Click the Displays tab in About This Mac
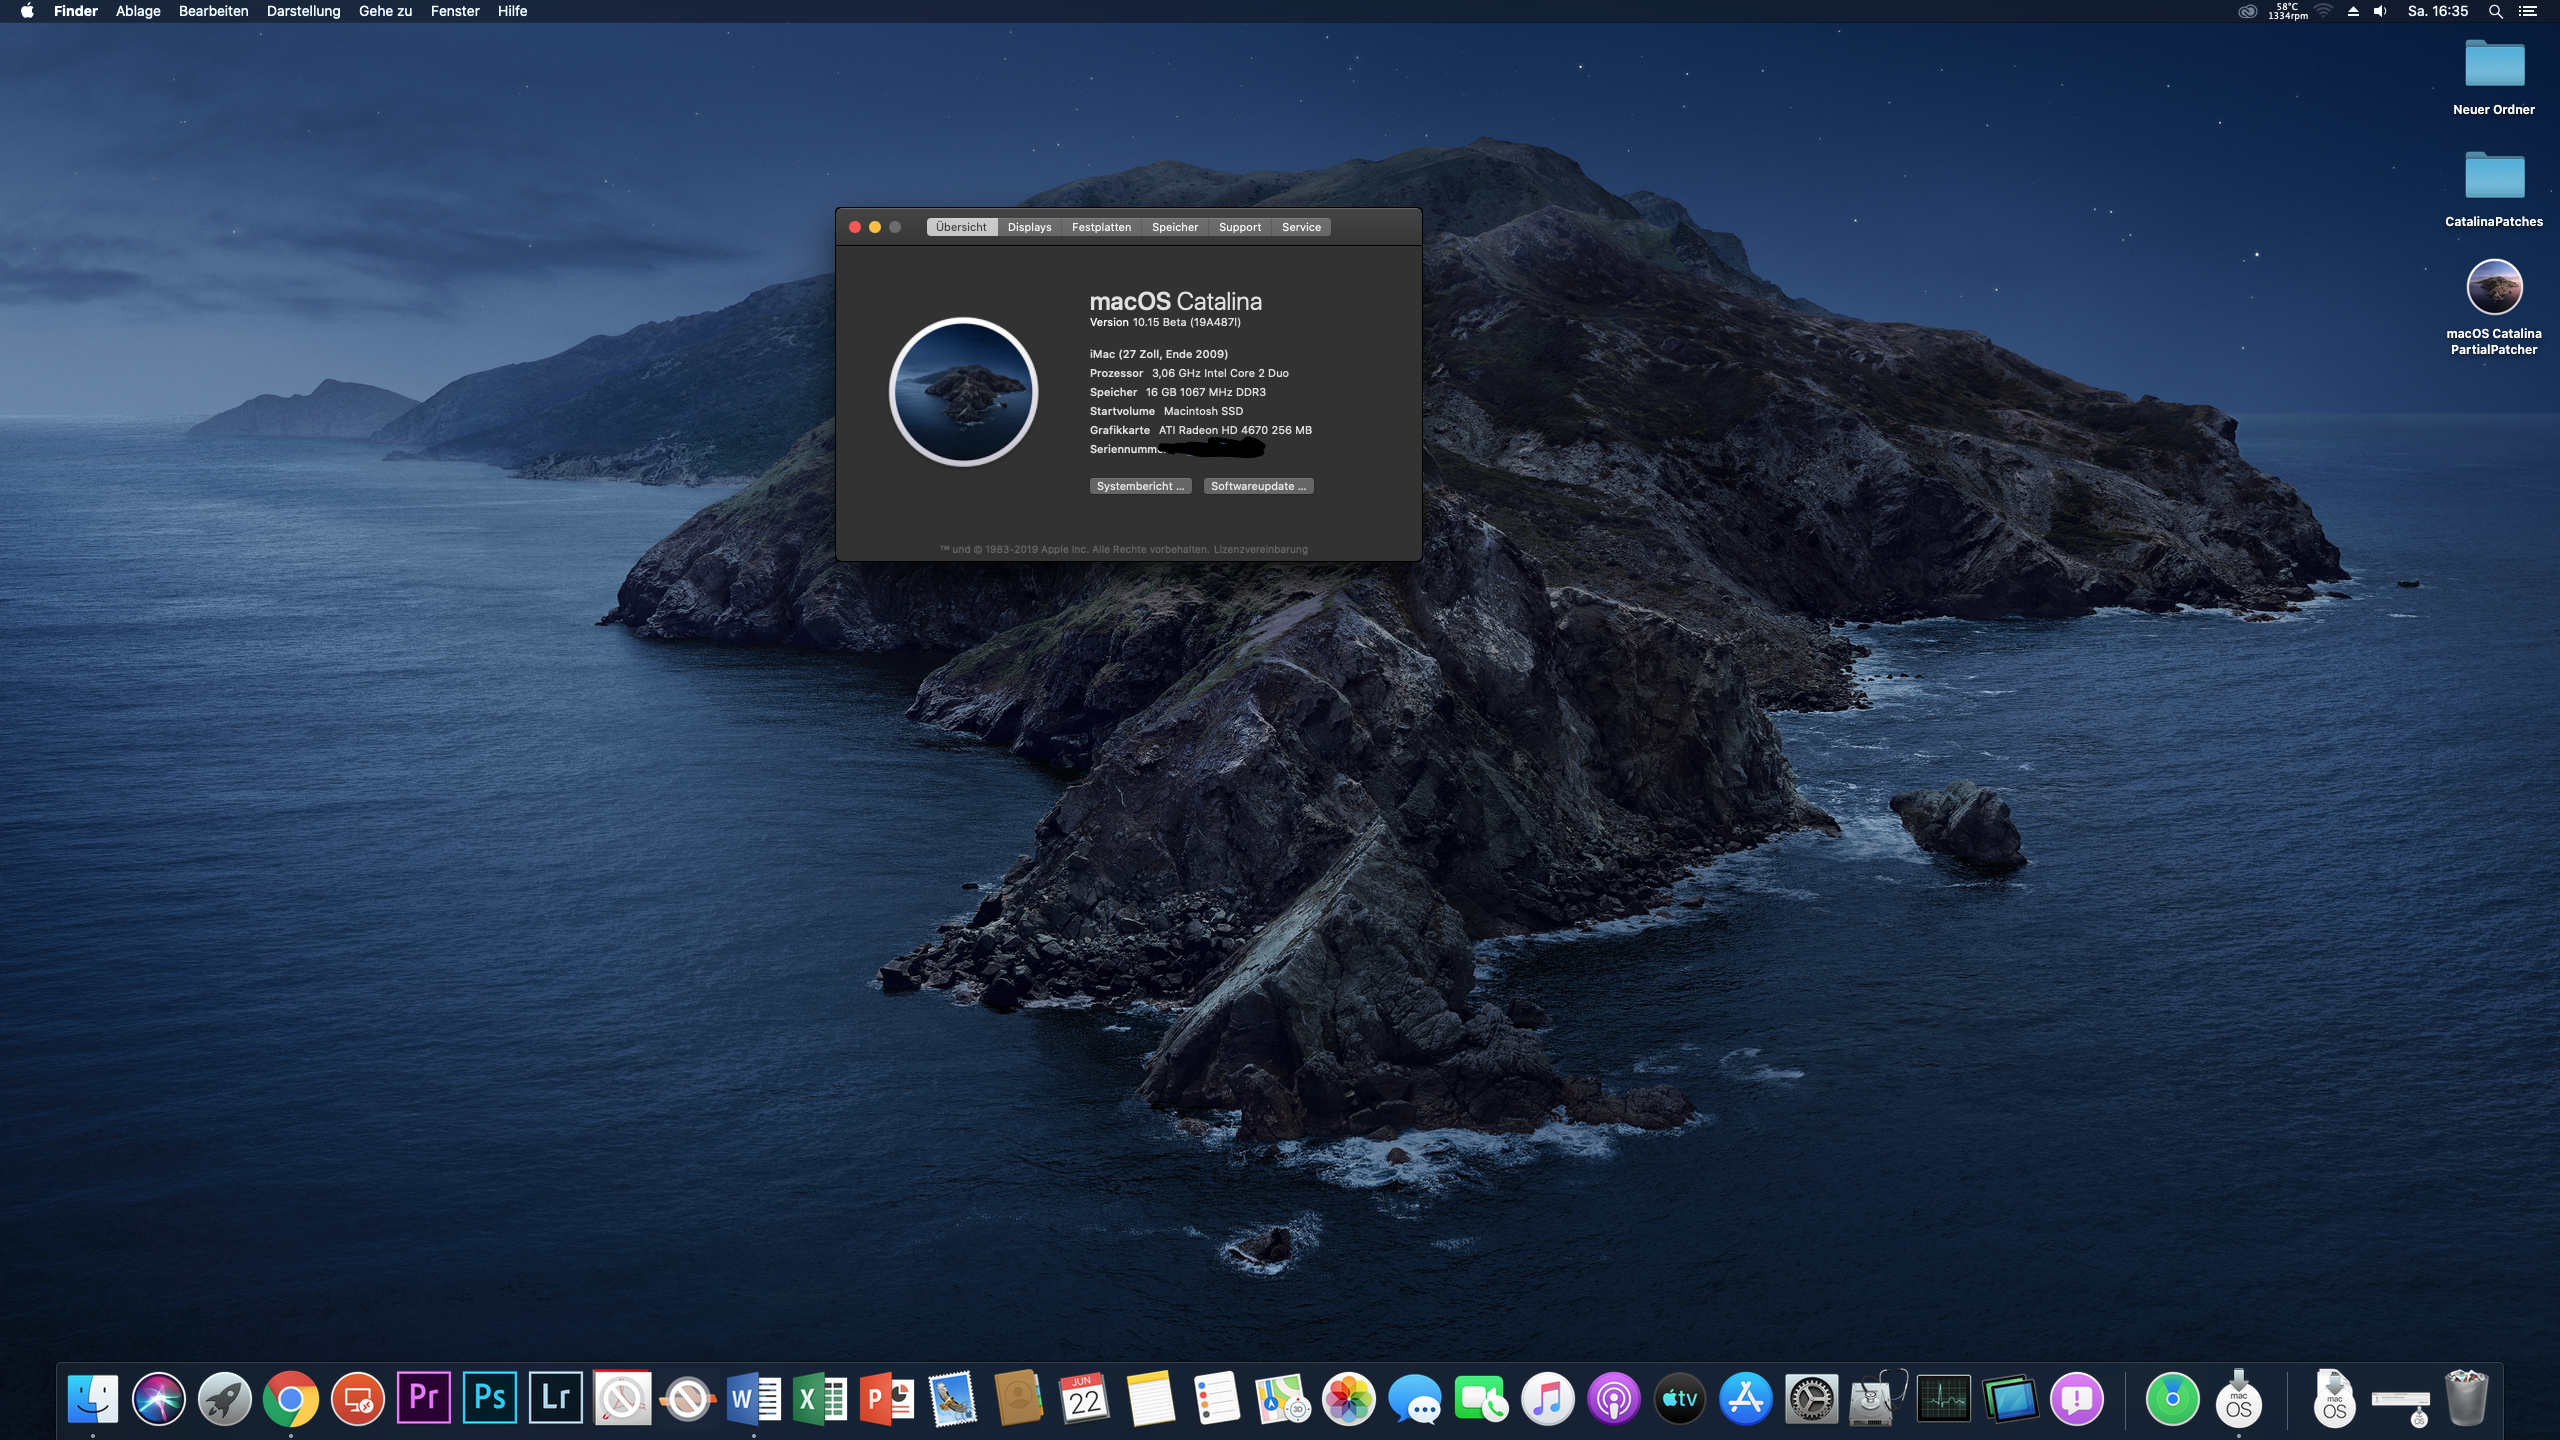Screen dimensions: 2560x1440 pyautogui.click(x=1029, y=225)
